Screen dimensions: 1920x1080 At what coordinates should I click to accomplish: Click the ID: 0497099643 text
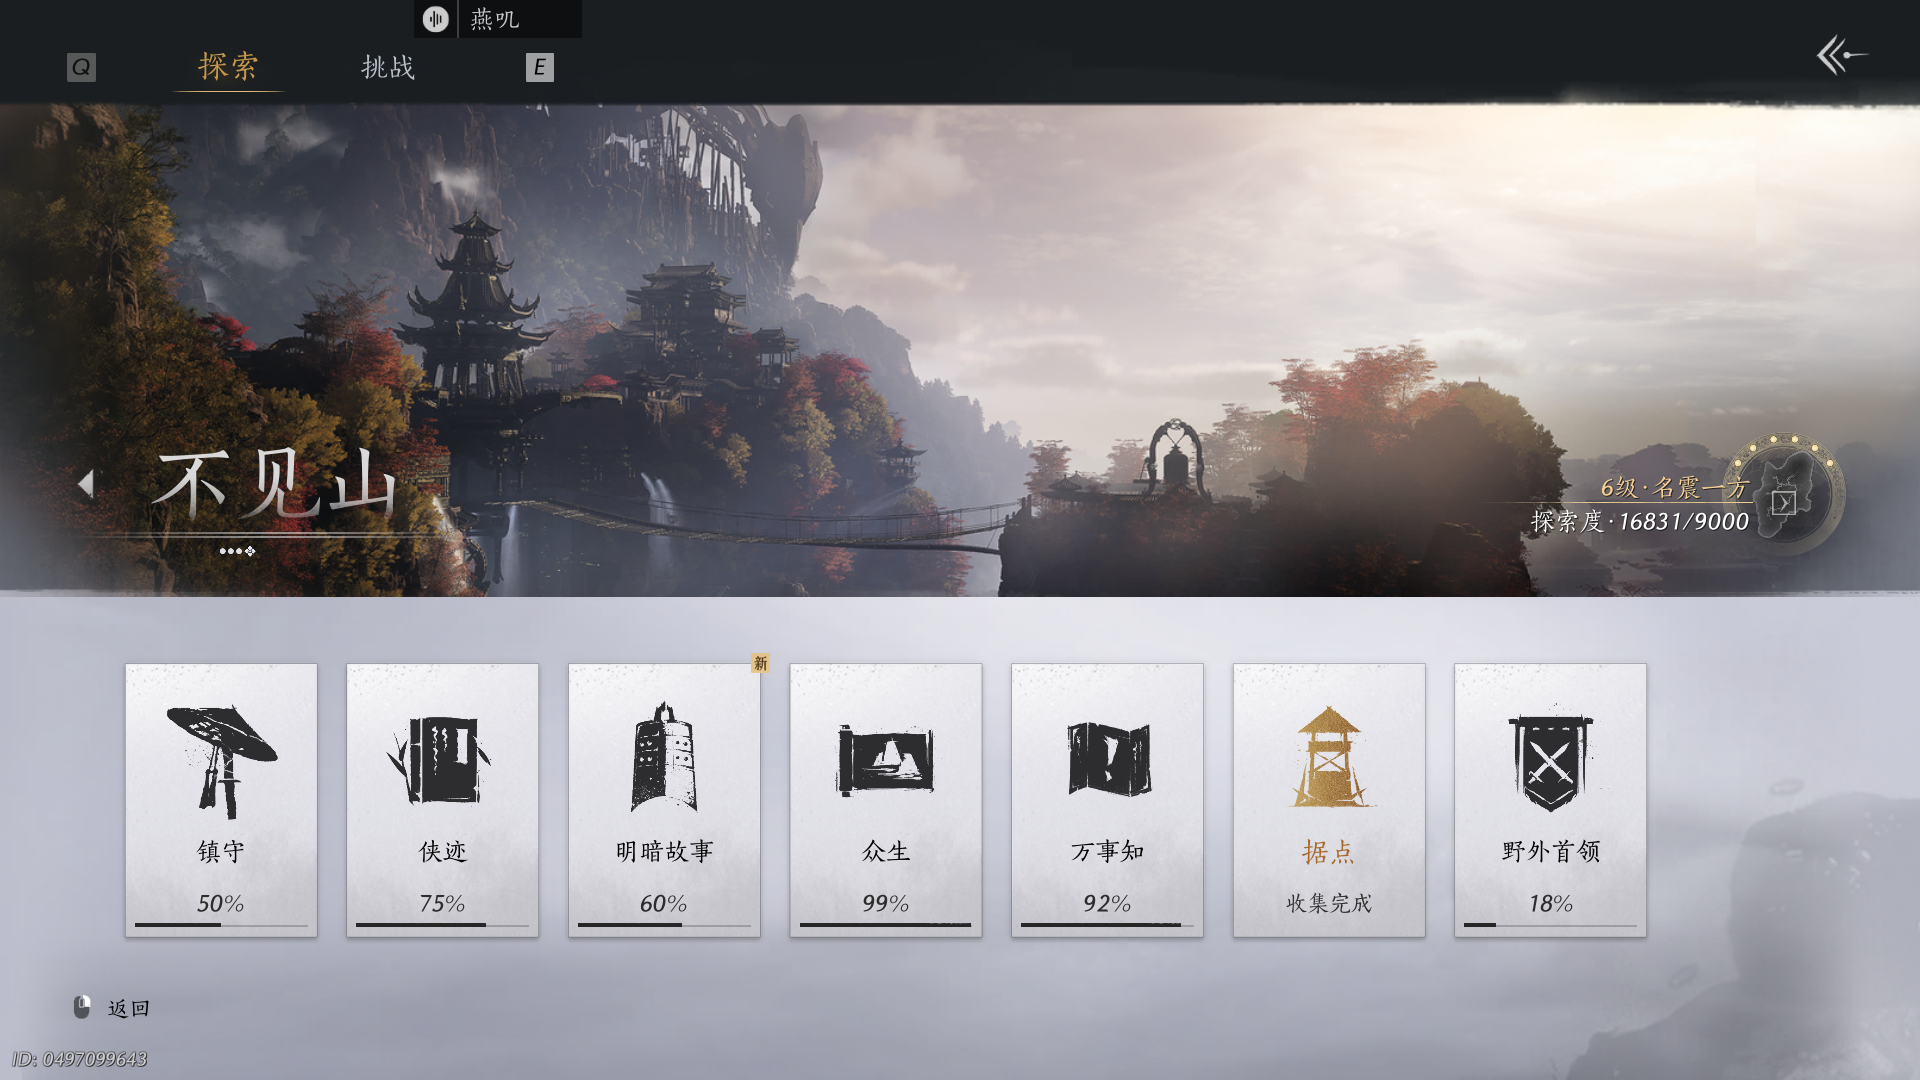click(80, 1059)
